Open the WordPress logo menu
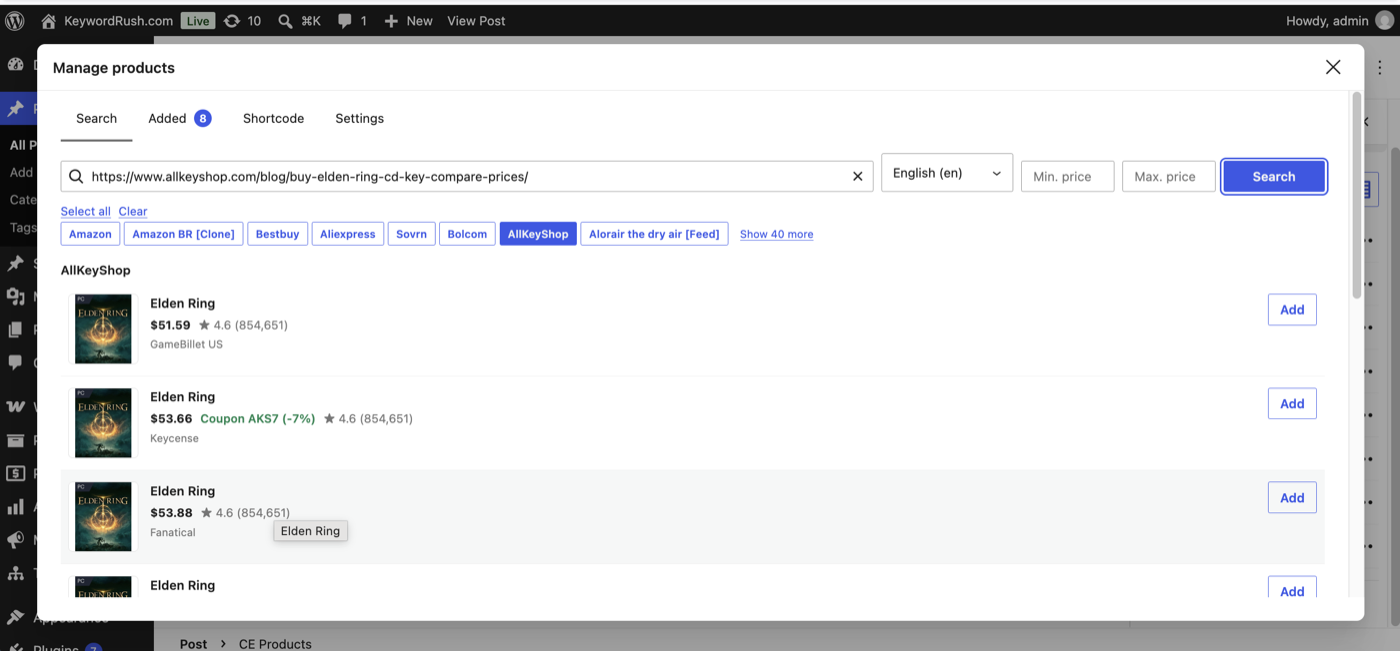This screenshot has width=1400, height=651. coord(15,20)
